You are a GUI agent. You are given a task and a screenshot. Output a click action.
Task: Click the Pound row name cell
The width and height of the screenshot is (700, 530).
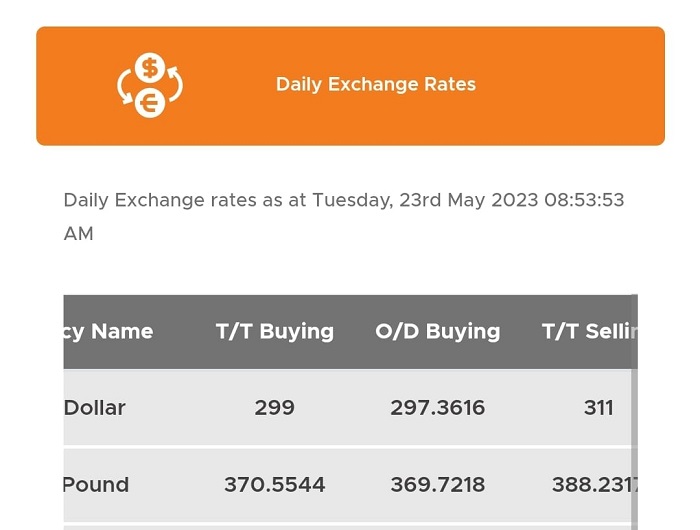coord(96,485)
